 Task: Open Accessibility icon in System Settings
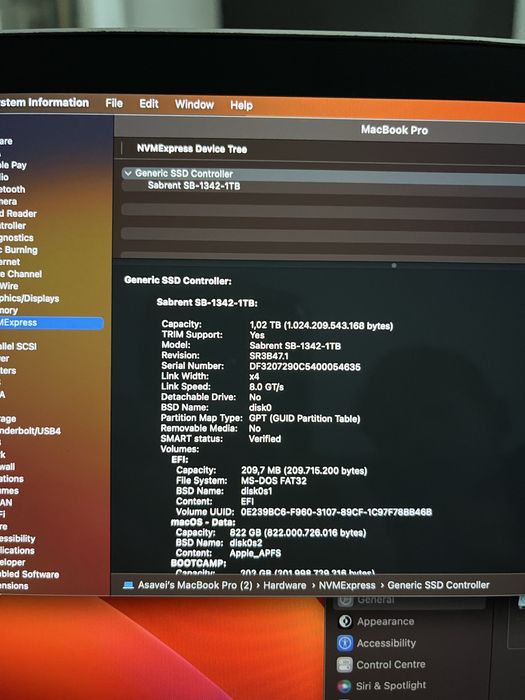click(x=345, y=643)
